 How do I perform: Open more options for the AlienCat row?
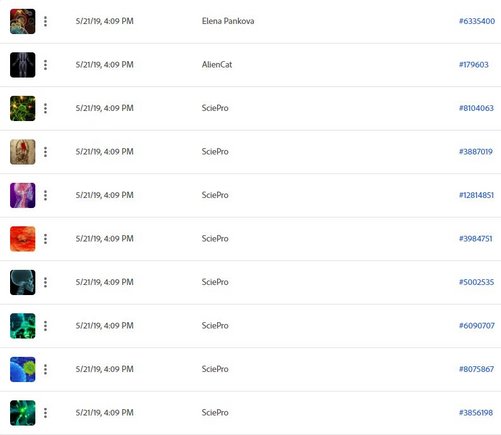(45, 65)
